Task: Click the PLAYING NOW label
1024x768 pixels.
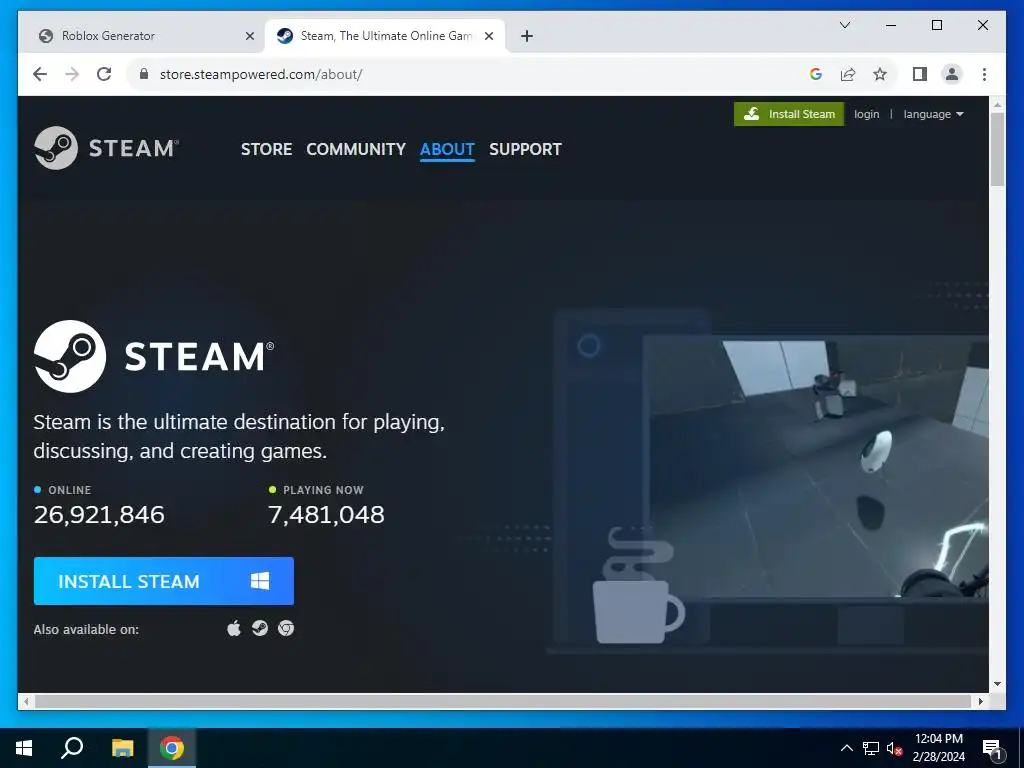Action: [323, 490]
